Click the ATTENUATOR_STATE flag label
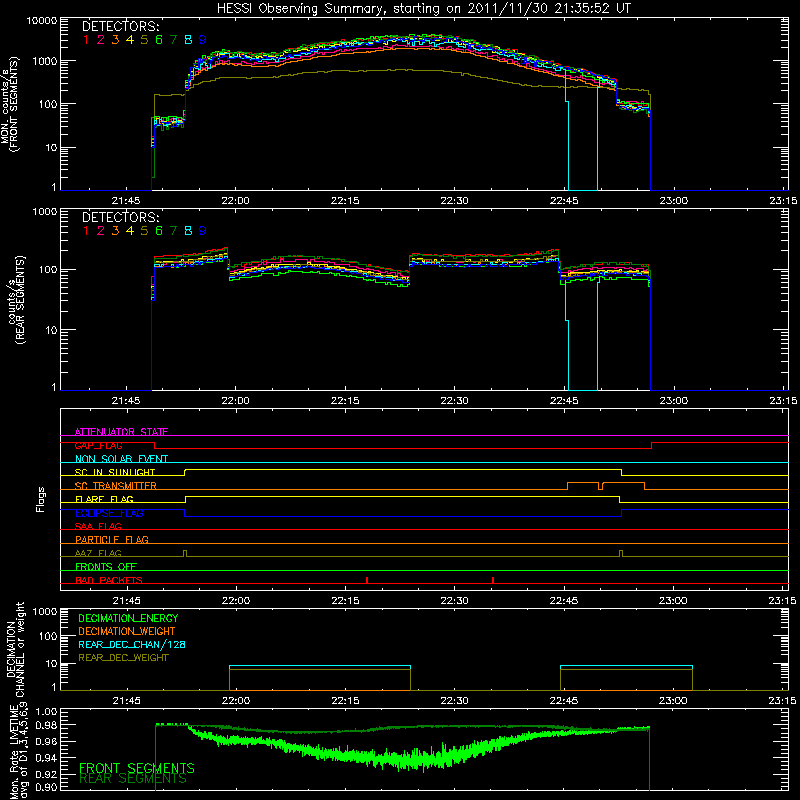The image size is (800, 800). pos(121,432)
